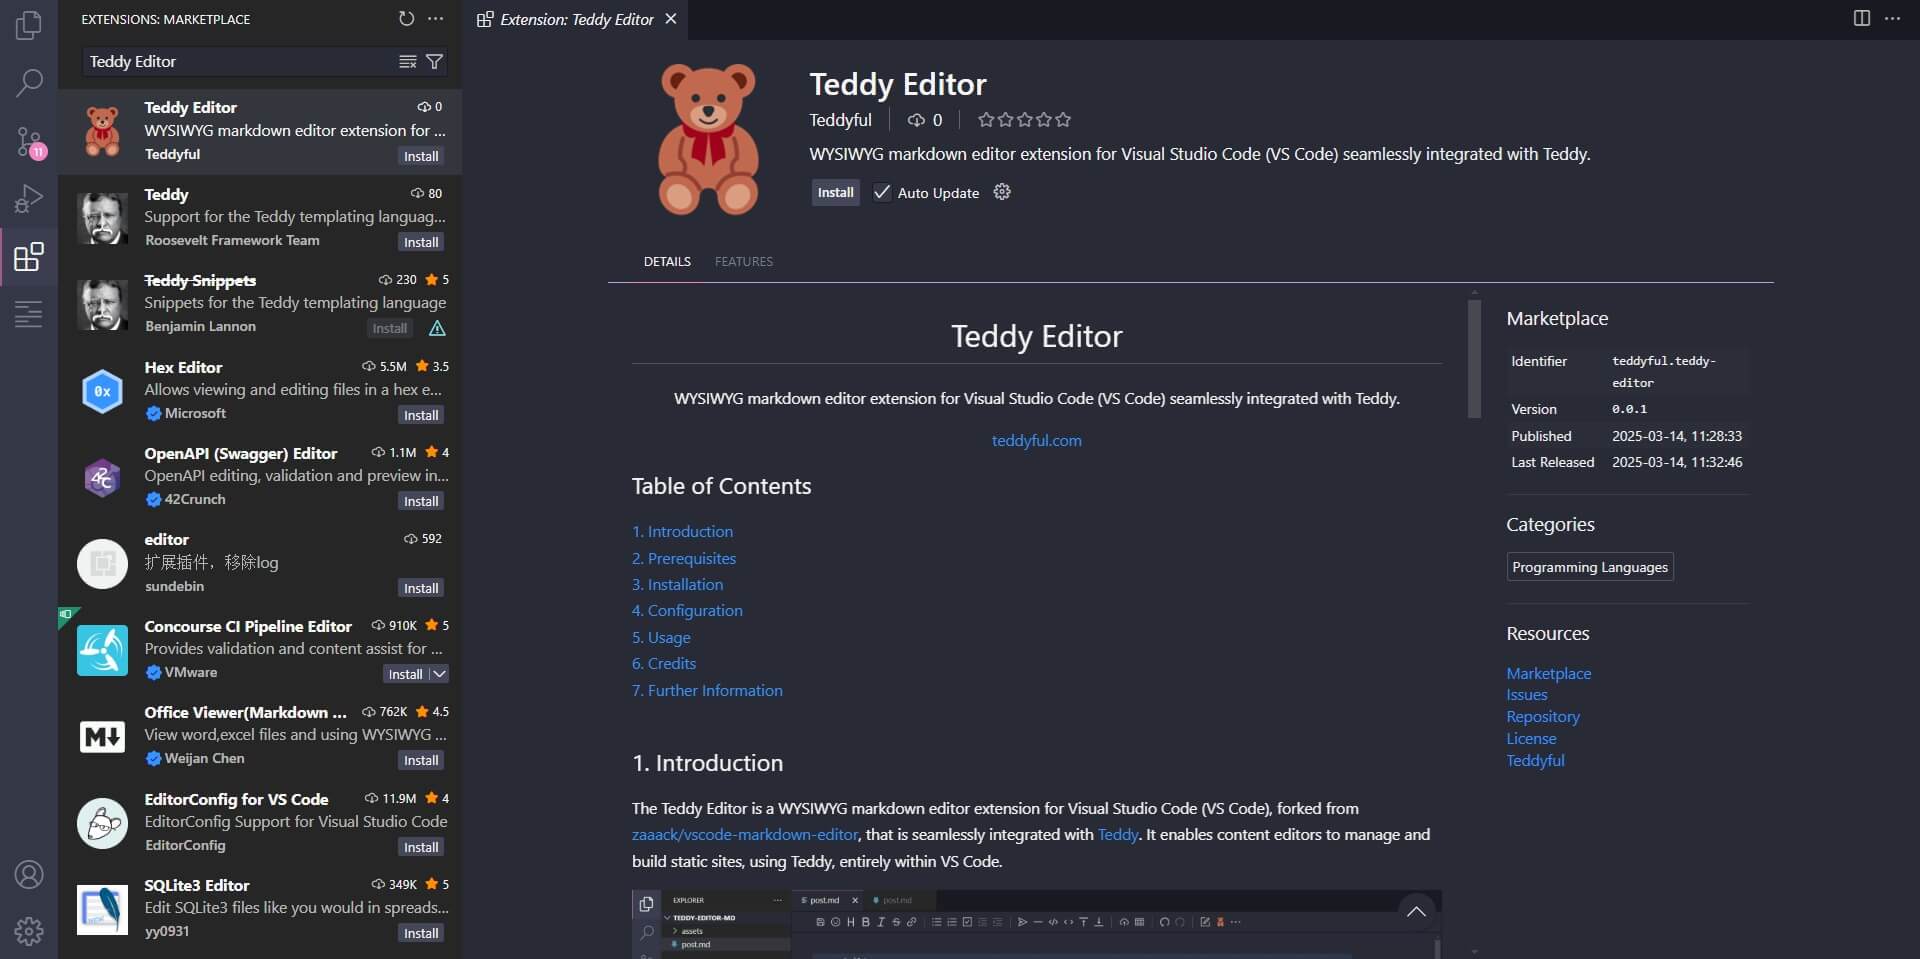
Task: Install Teddy by Roosevelt Framework Team
Action: [421, 242]
